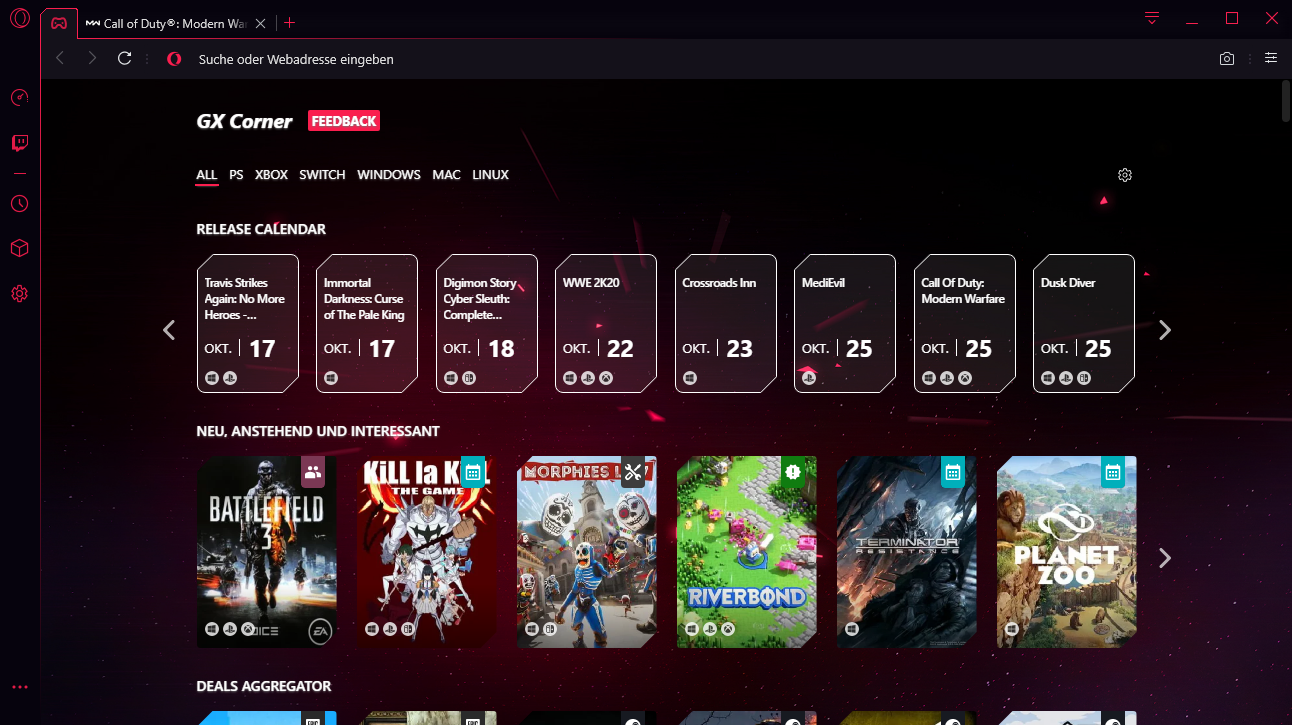Click the DEALS AGGREGATOR heading

coord(264,686)
